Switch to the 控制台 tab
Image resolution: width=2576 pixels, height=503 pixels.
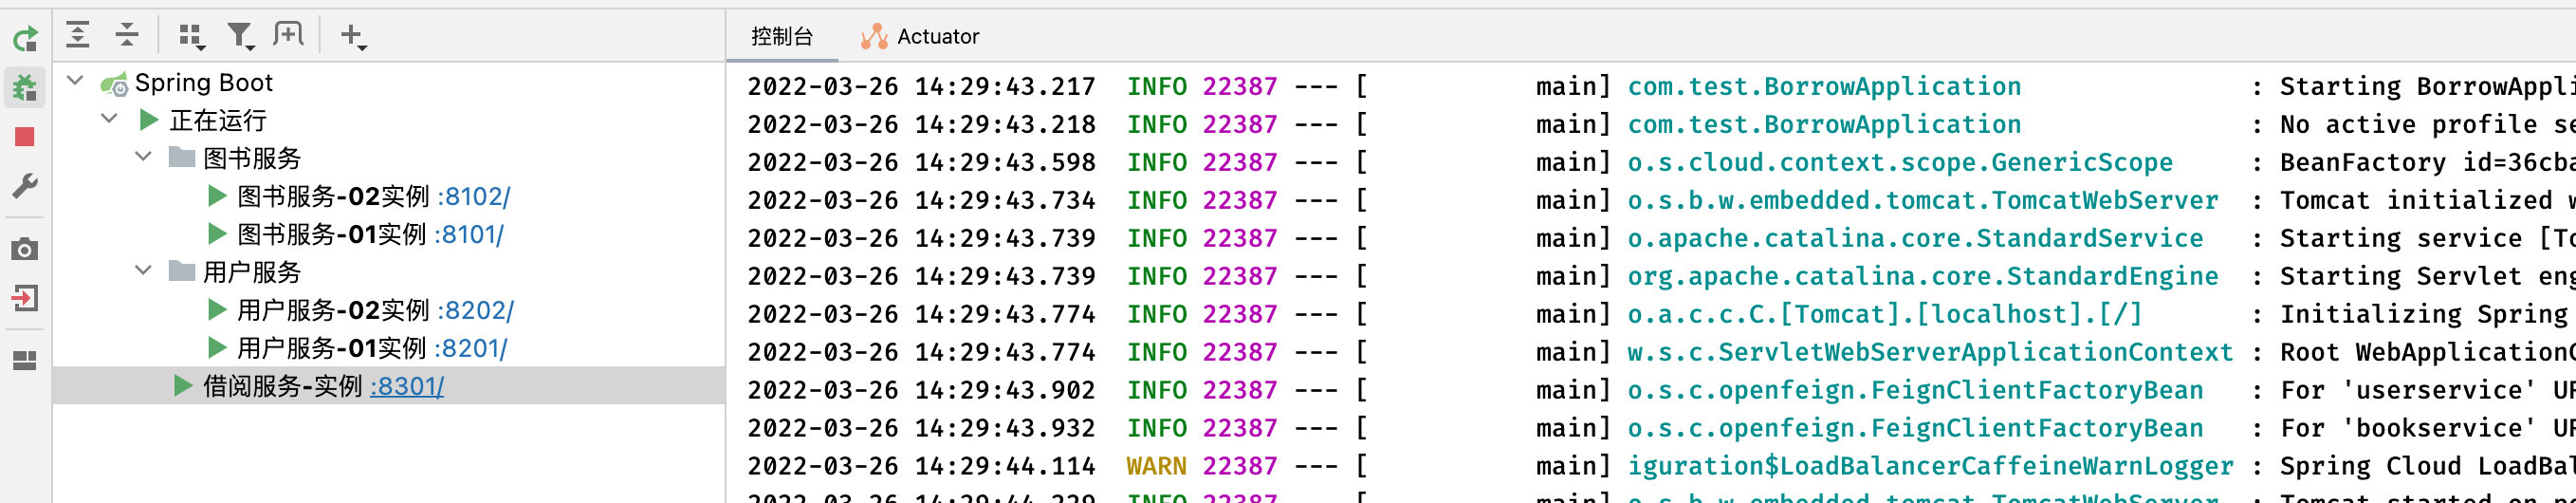pos(782,37)
